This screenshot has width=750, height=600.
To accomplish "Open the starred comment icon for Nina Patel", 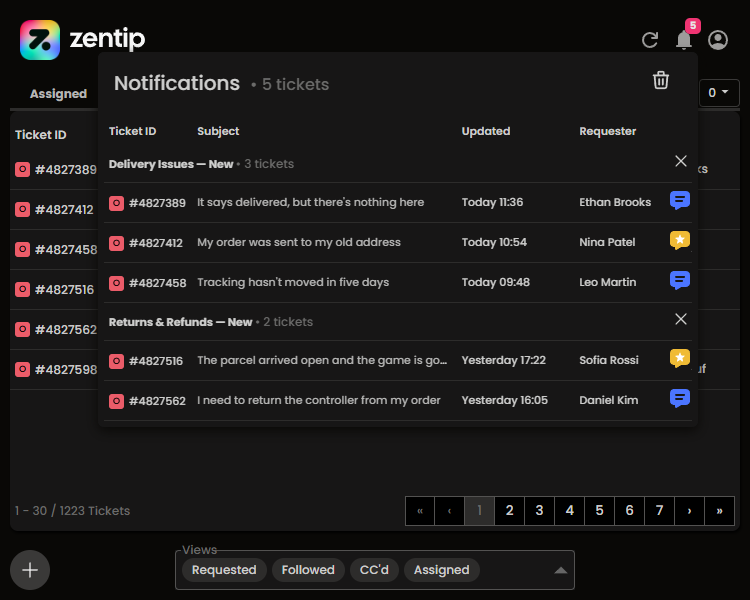I will click(680, 240).
